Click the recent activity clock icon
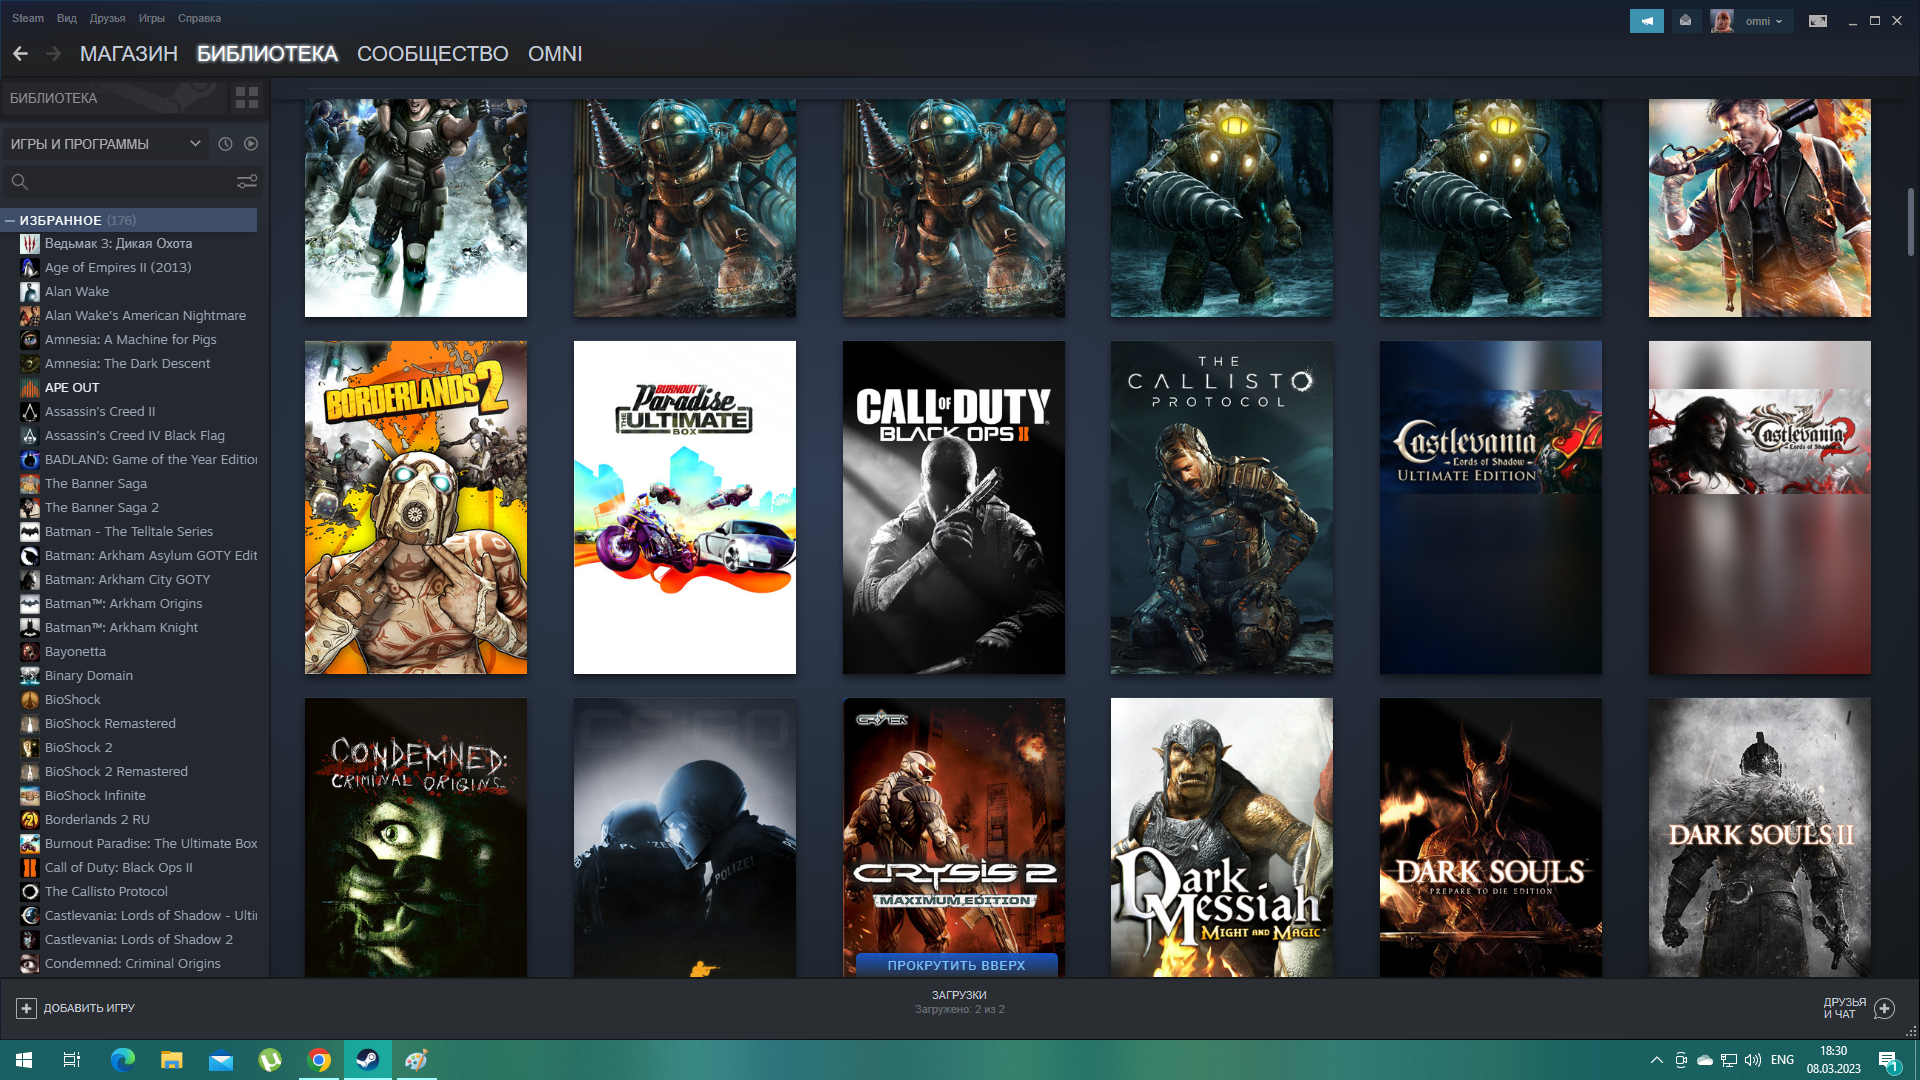 click(225, 144)
